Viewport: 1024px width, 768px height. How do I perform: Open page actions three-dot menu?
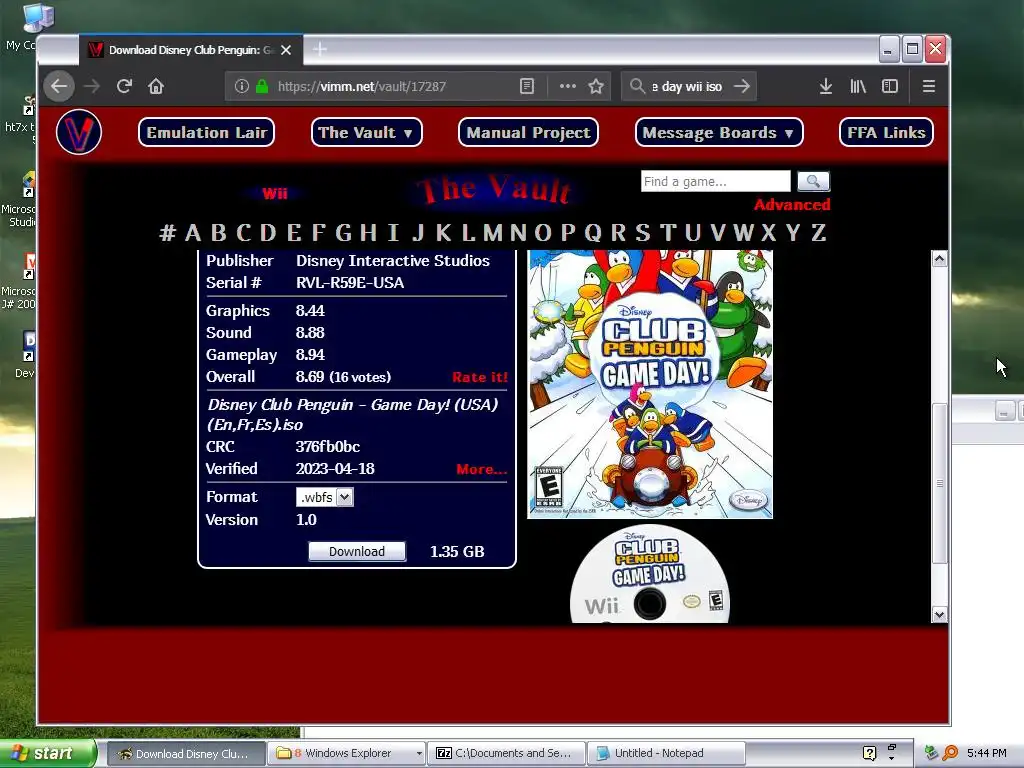click(568, 86)
